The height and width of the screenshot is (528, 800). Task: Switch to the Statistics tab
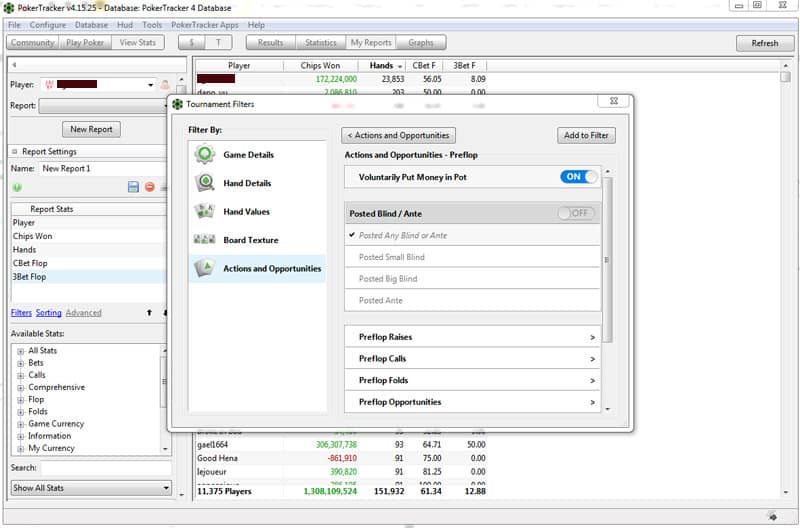tap(320, 42)
